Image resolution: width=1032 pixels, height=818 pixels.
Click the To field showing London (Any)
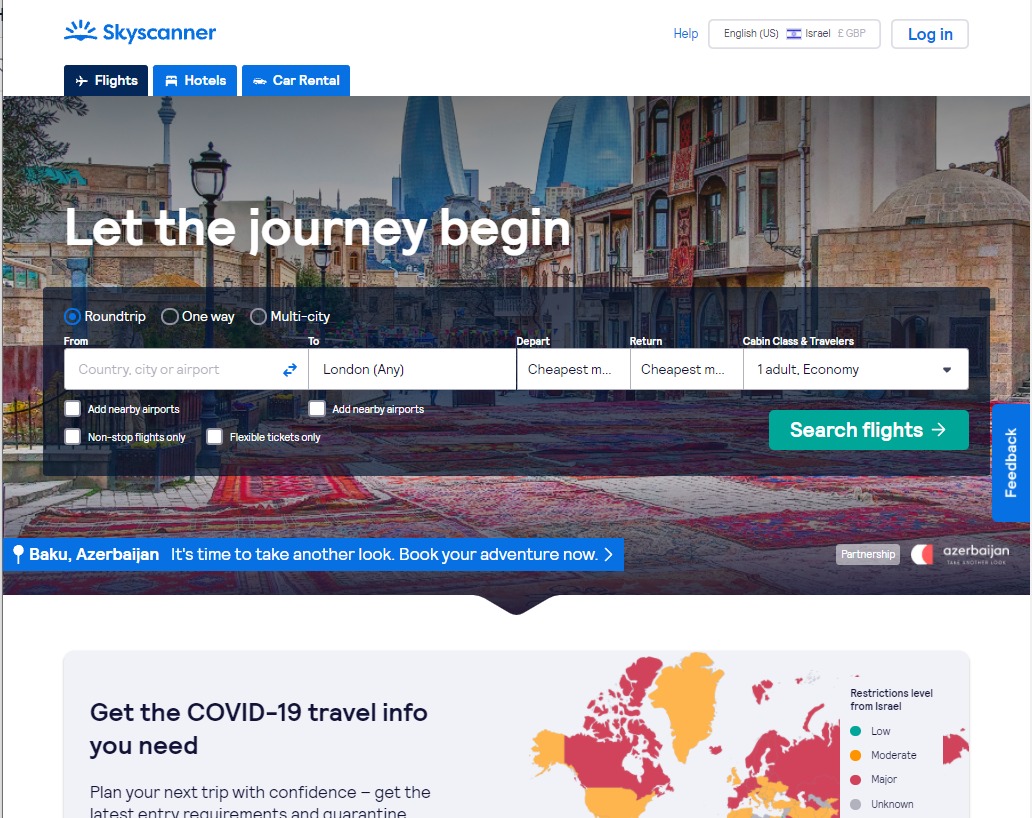coord(412,369)
